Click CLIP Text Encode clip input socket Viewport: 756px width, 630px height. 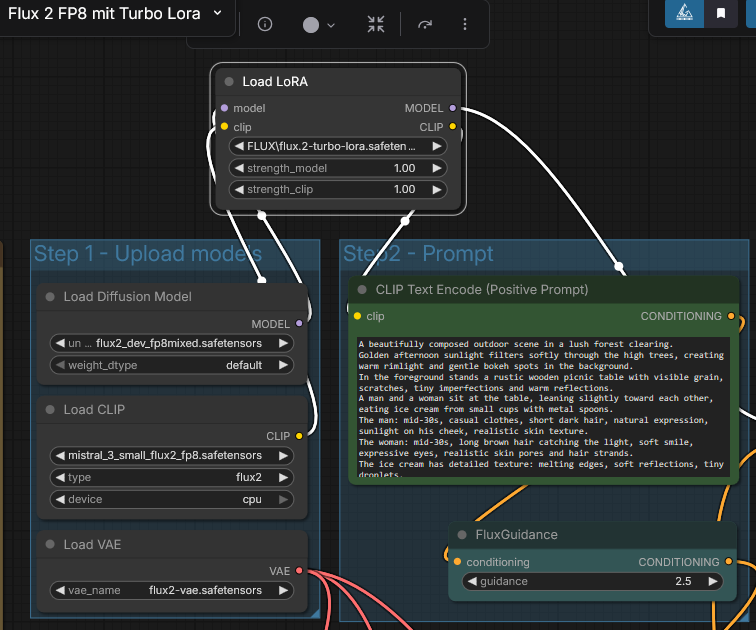pyautogui.click(x=357, y=316)
